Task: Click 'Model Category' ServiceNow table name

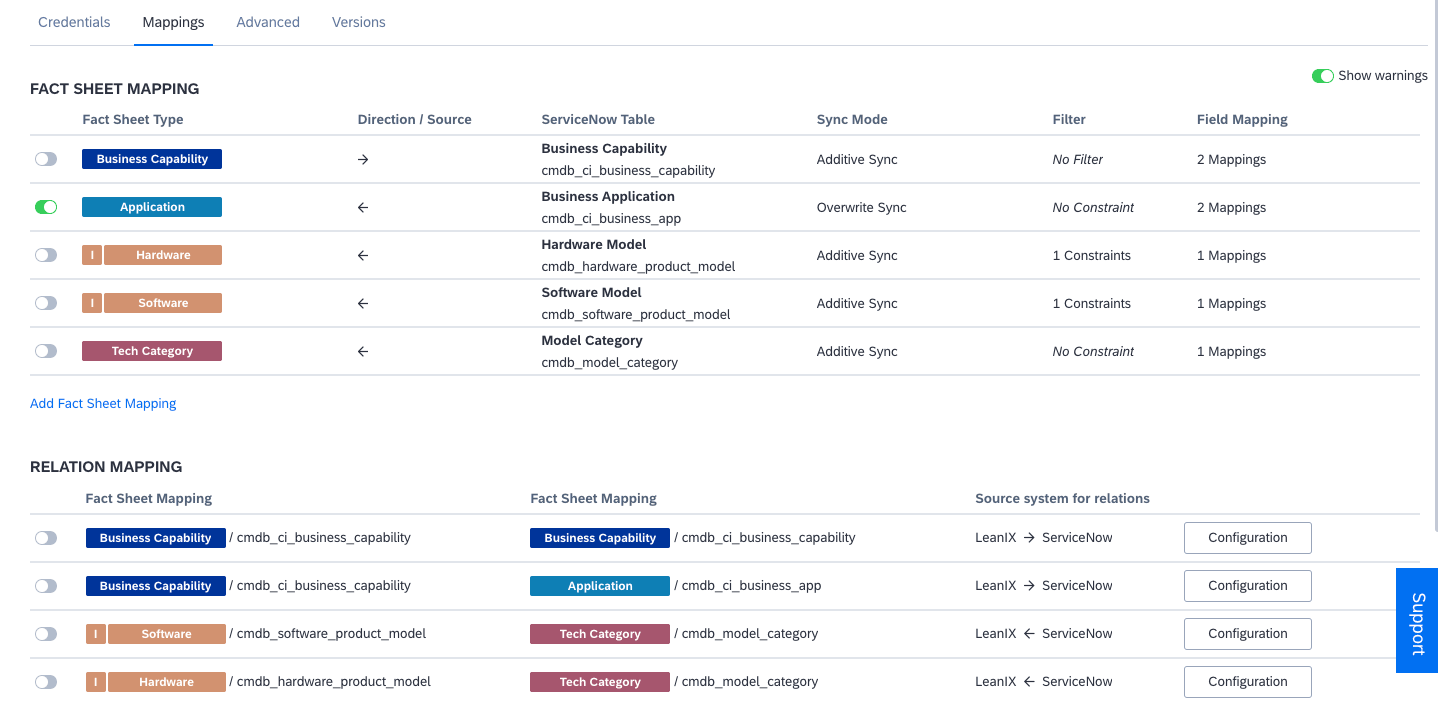Action: coord(592,341)
